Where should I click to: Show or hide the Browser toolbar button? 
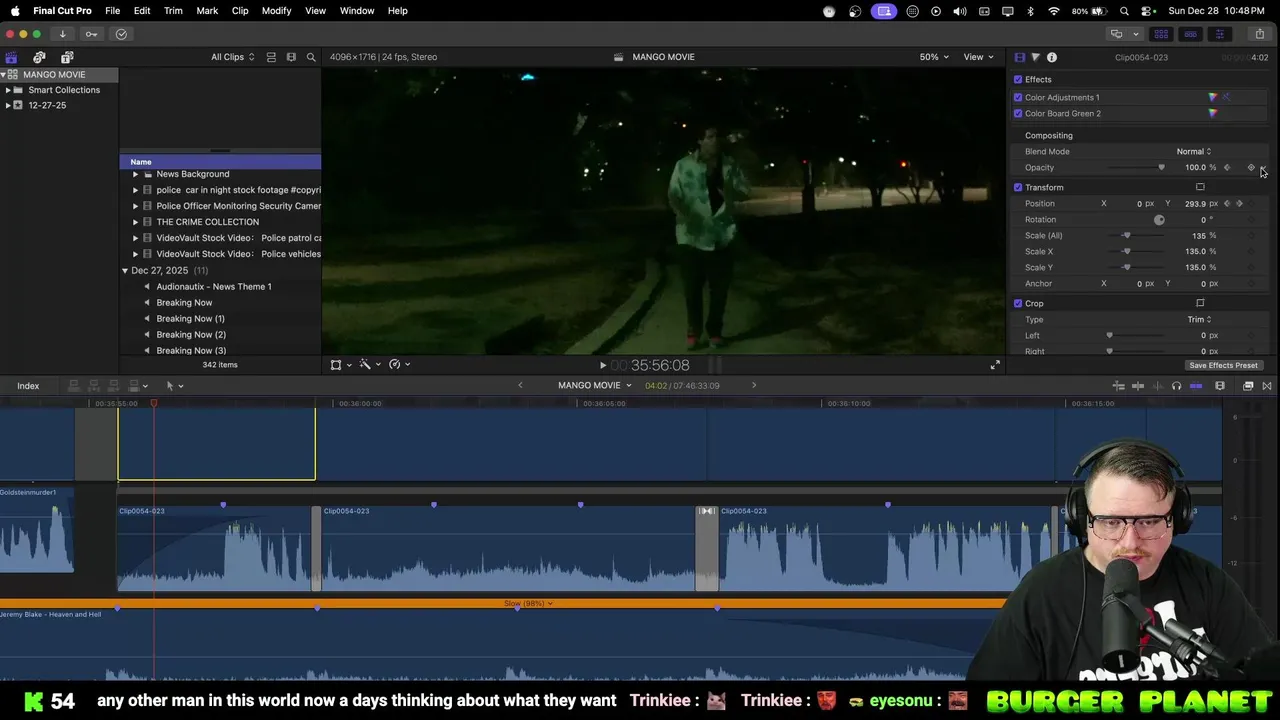click(1161, 34)
